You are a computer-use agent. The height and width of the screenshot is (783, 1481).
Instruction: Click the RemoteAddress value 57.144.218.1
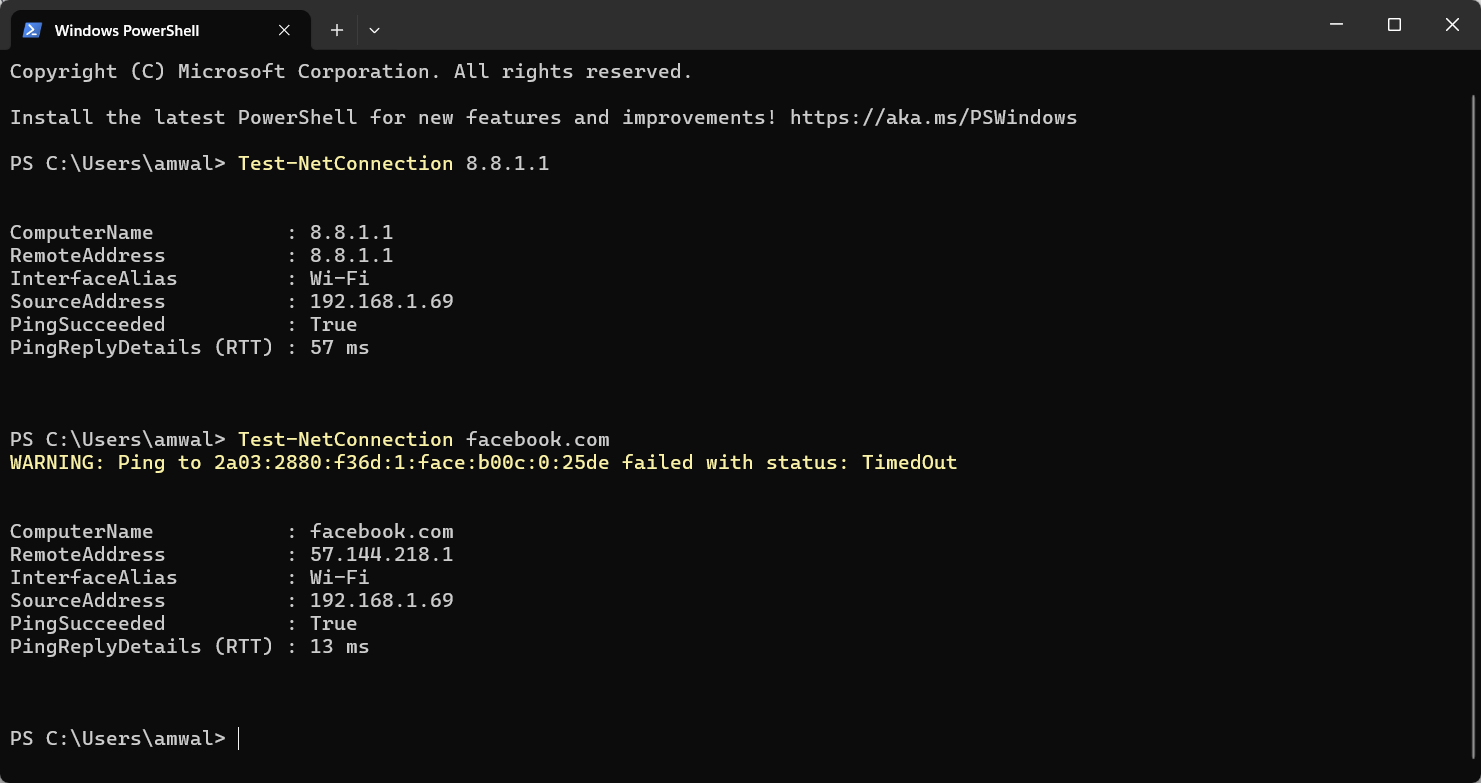pyautogui.click(x=381, y=555)
